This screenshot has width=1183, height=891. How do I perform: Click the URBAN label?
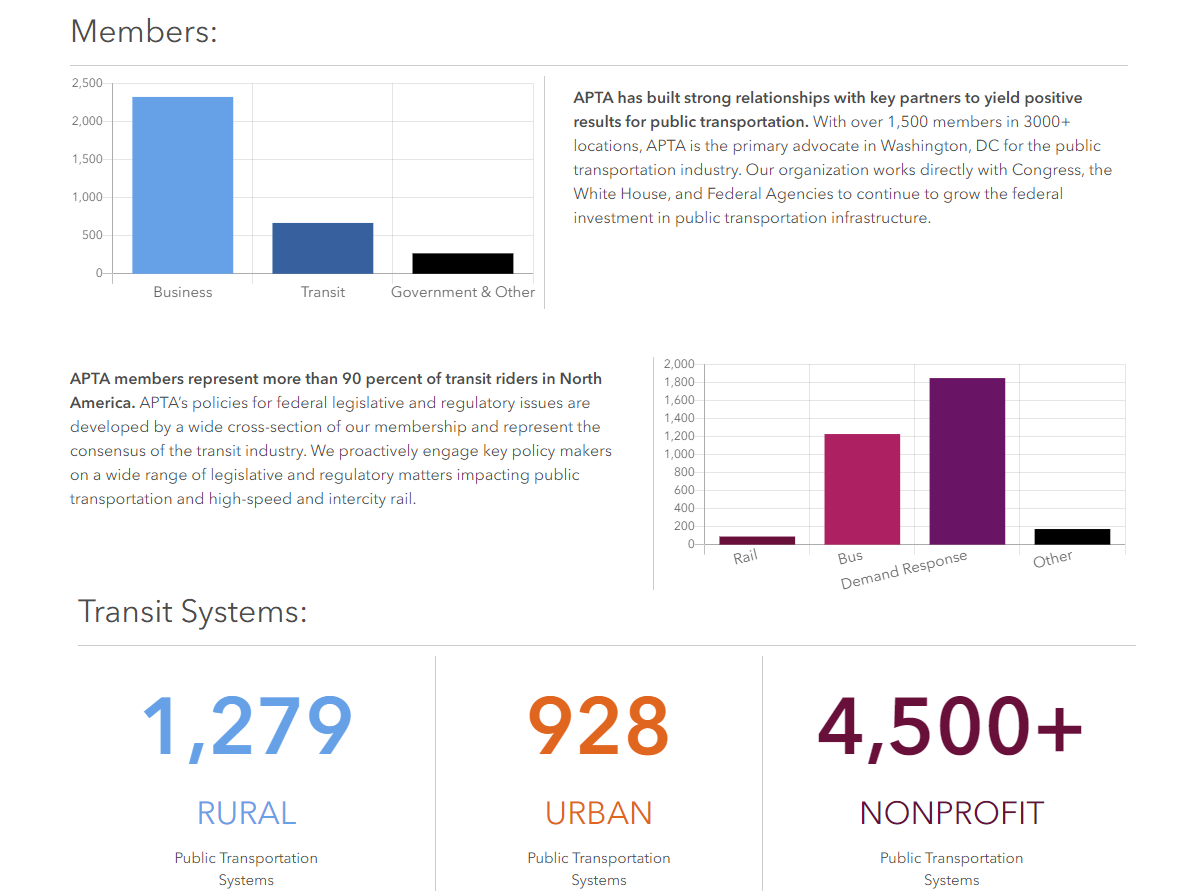(x=598, y=813)
